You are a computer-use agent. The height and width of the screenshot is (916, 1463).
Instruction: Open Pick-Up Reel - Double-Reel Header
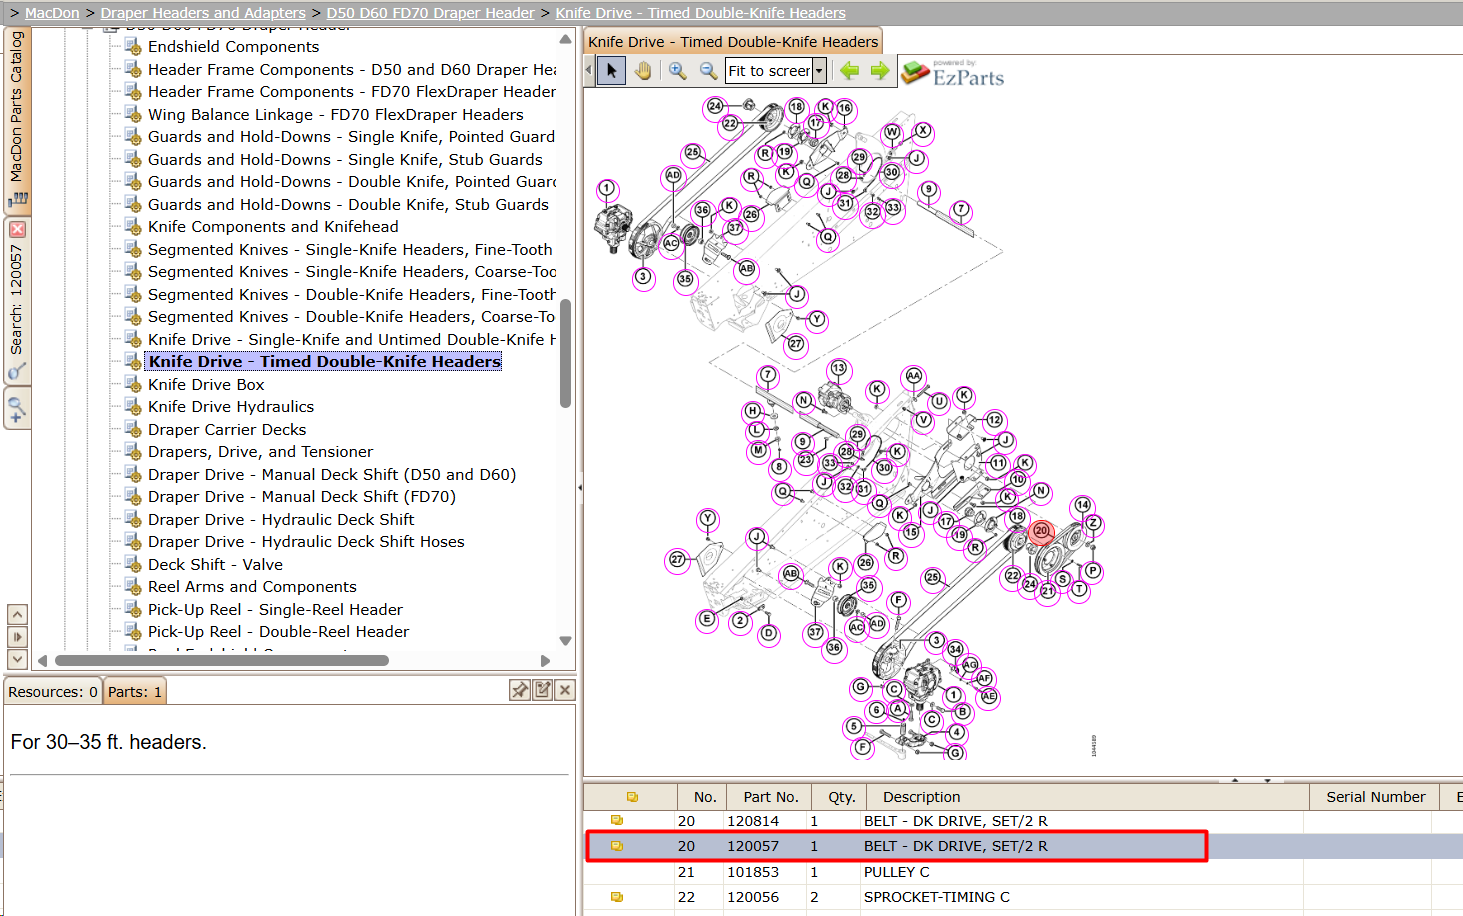278,632
